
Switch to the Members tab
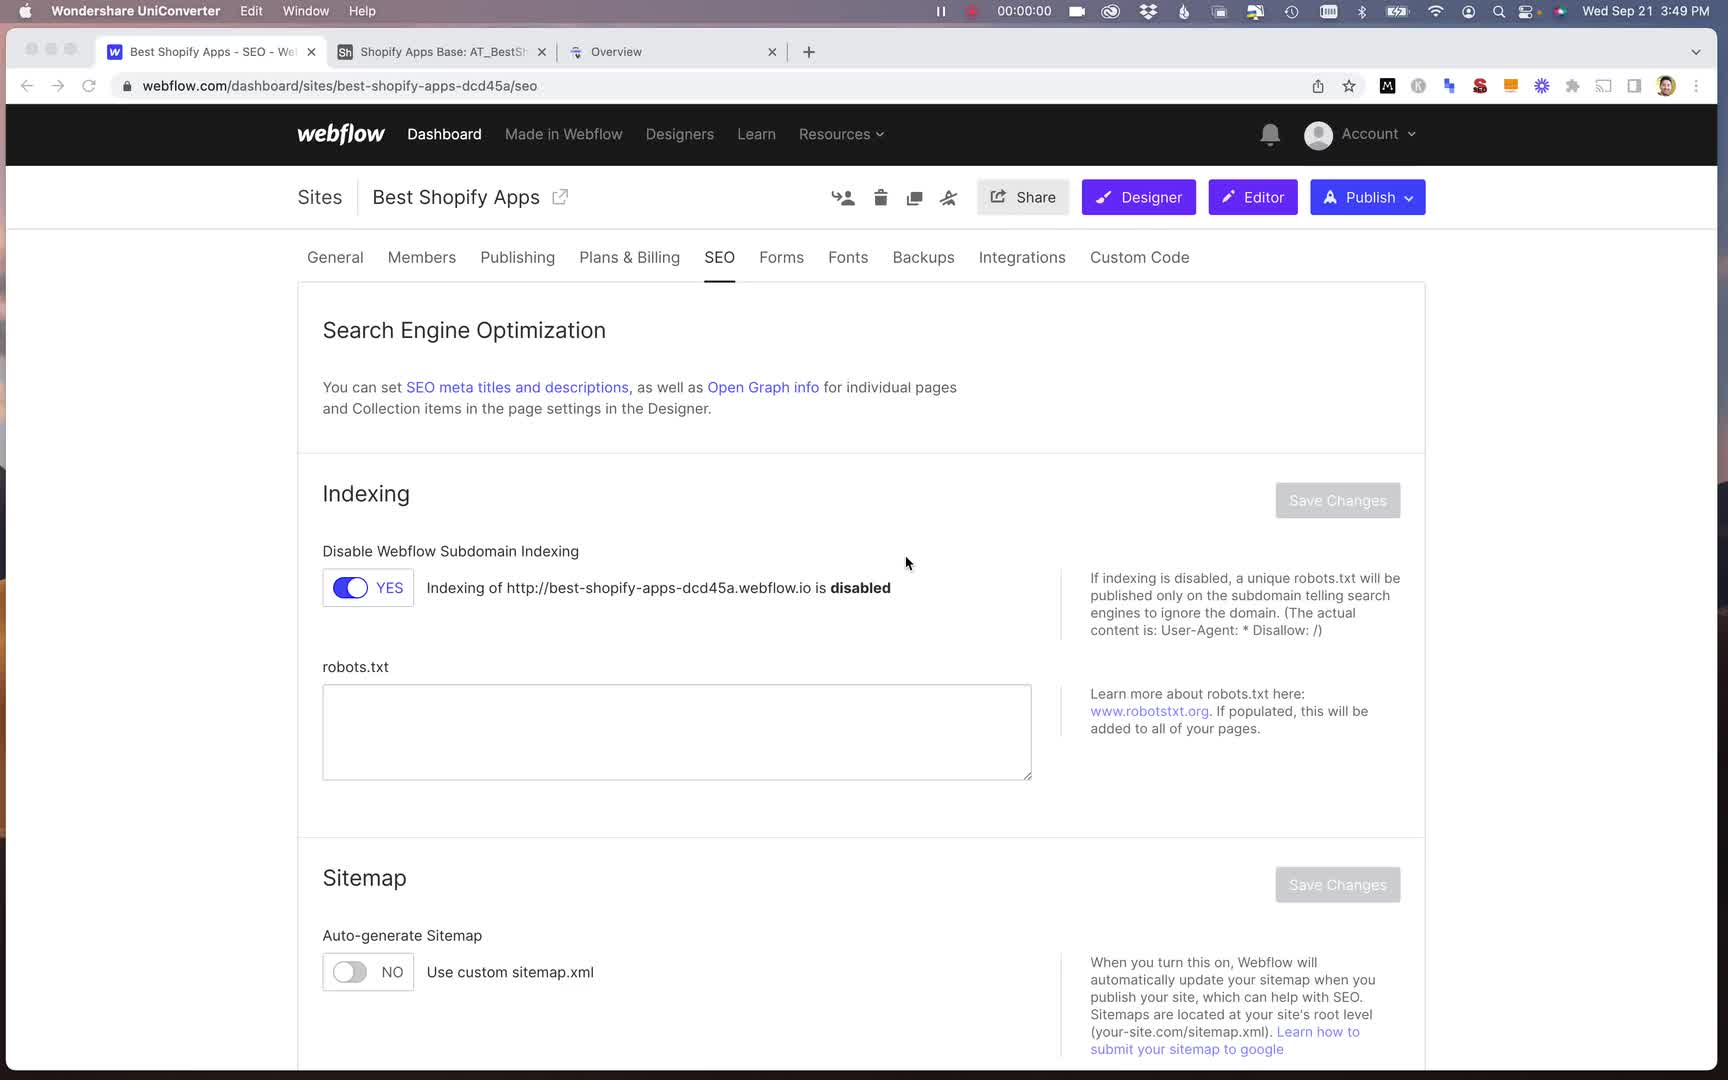(x=421, y=258)
